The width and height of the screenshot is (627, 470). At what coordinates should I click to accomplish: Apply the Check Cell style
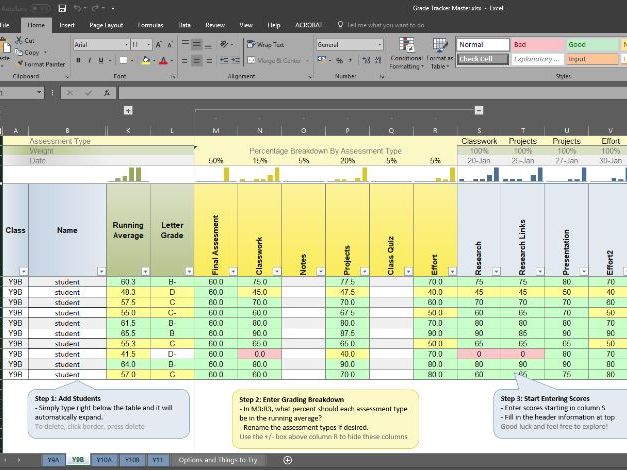pos(481,59)
